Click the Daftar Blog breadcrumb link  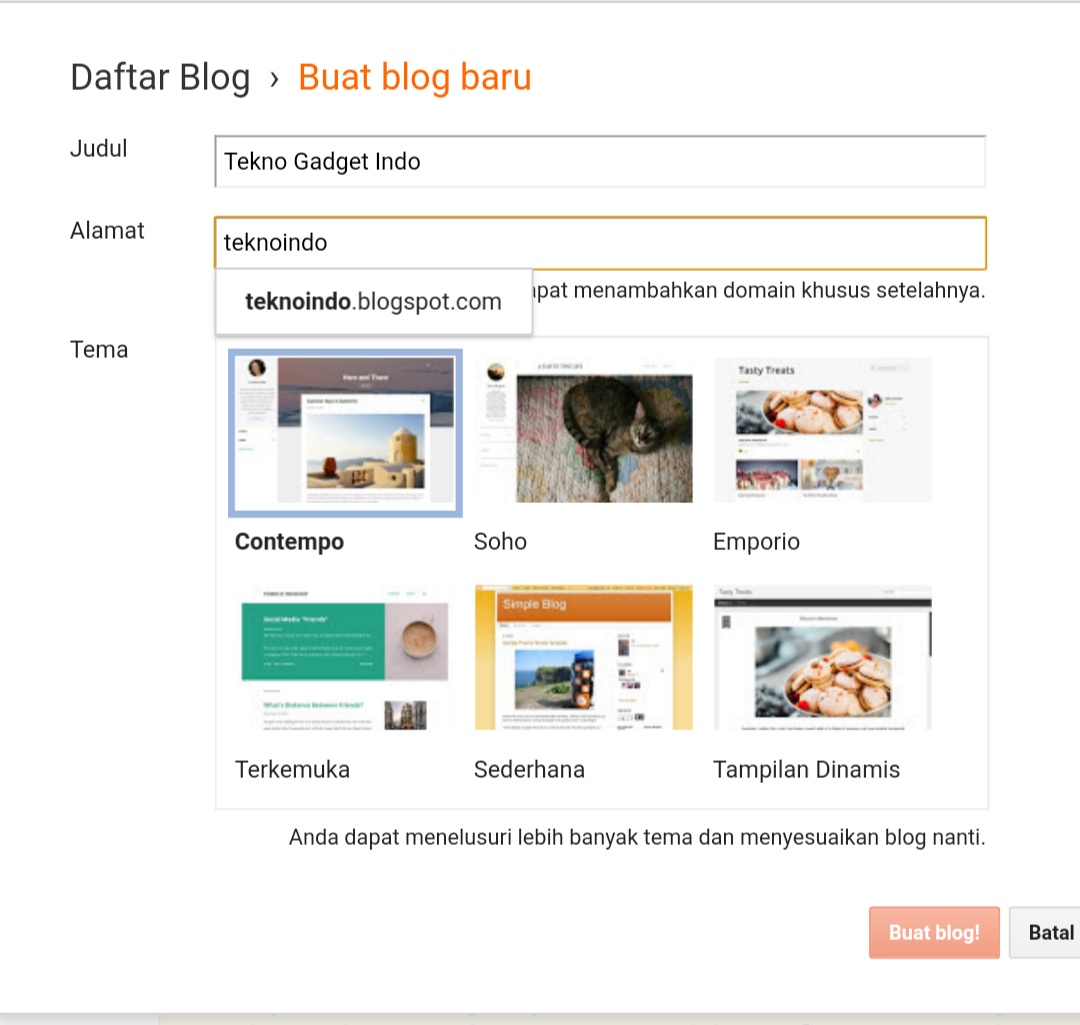[160, 77]
